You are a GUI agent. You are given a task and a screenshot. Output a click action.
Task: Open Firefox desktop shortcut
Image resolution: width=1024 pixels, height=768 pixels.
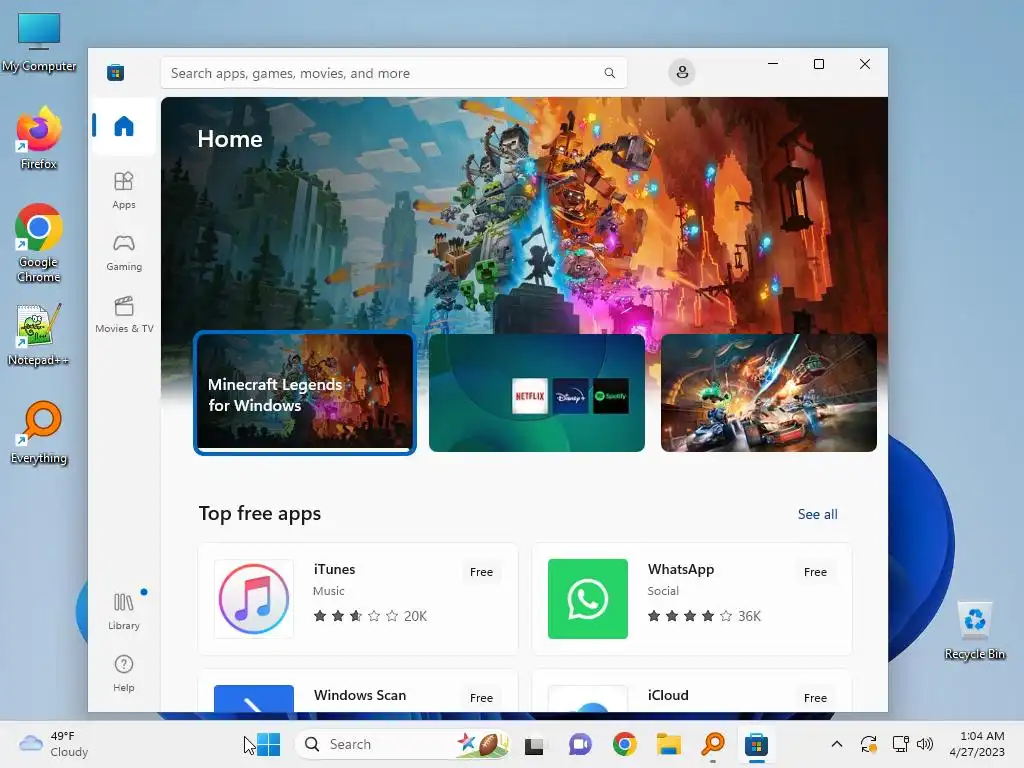click(x=39, y=139)
